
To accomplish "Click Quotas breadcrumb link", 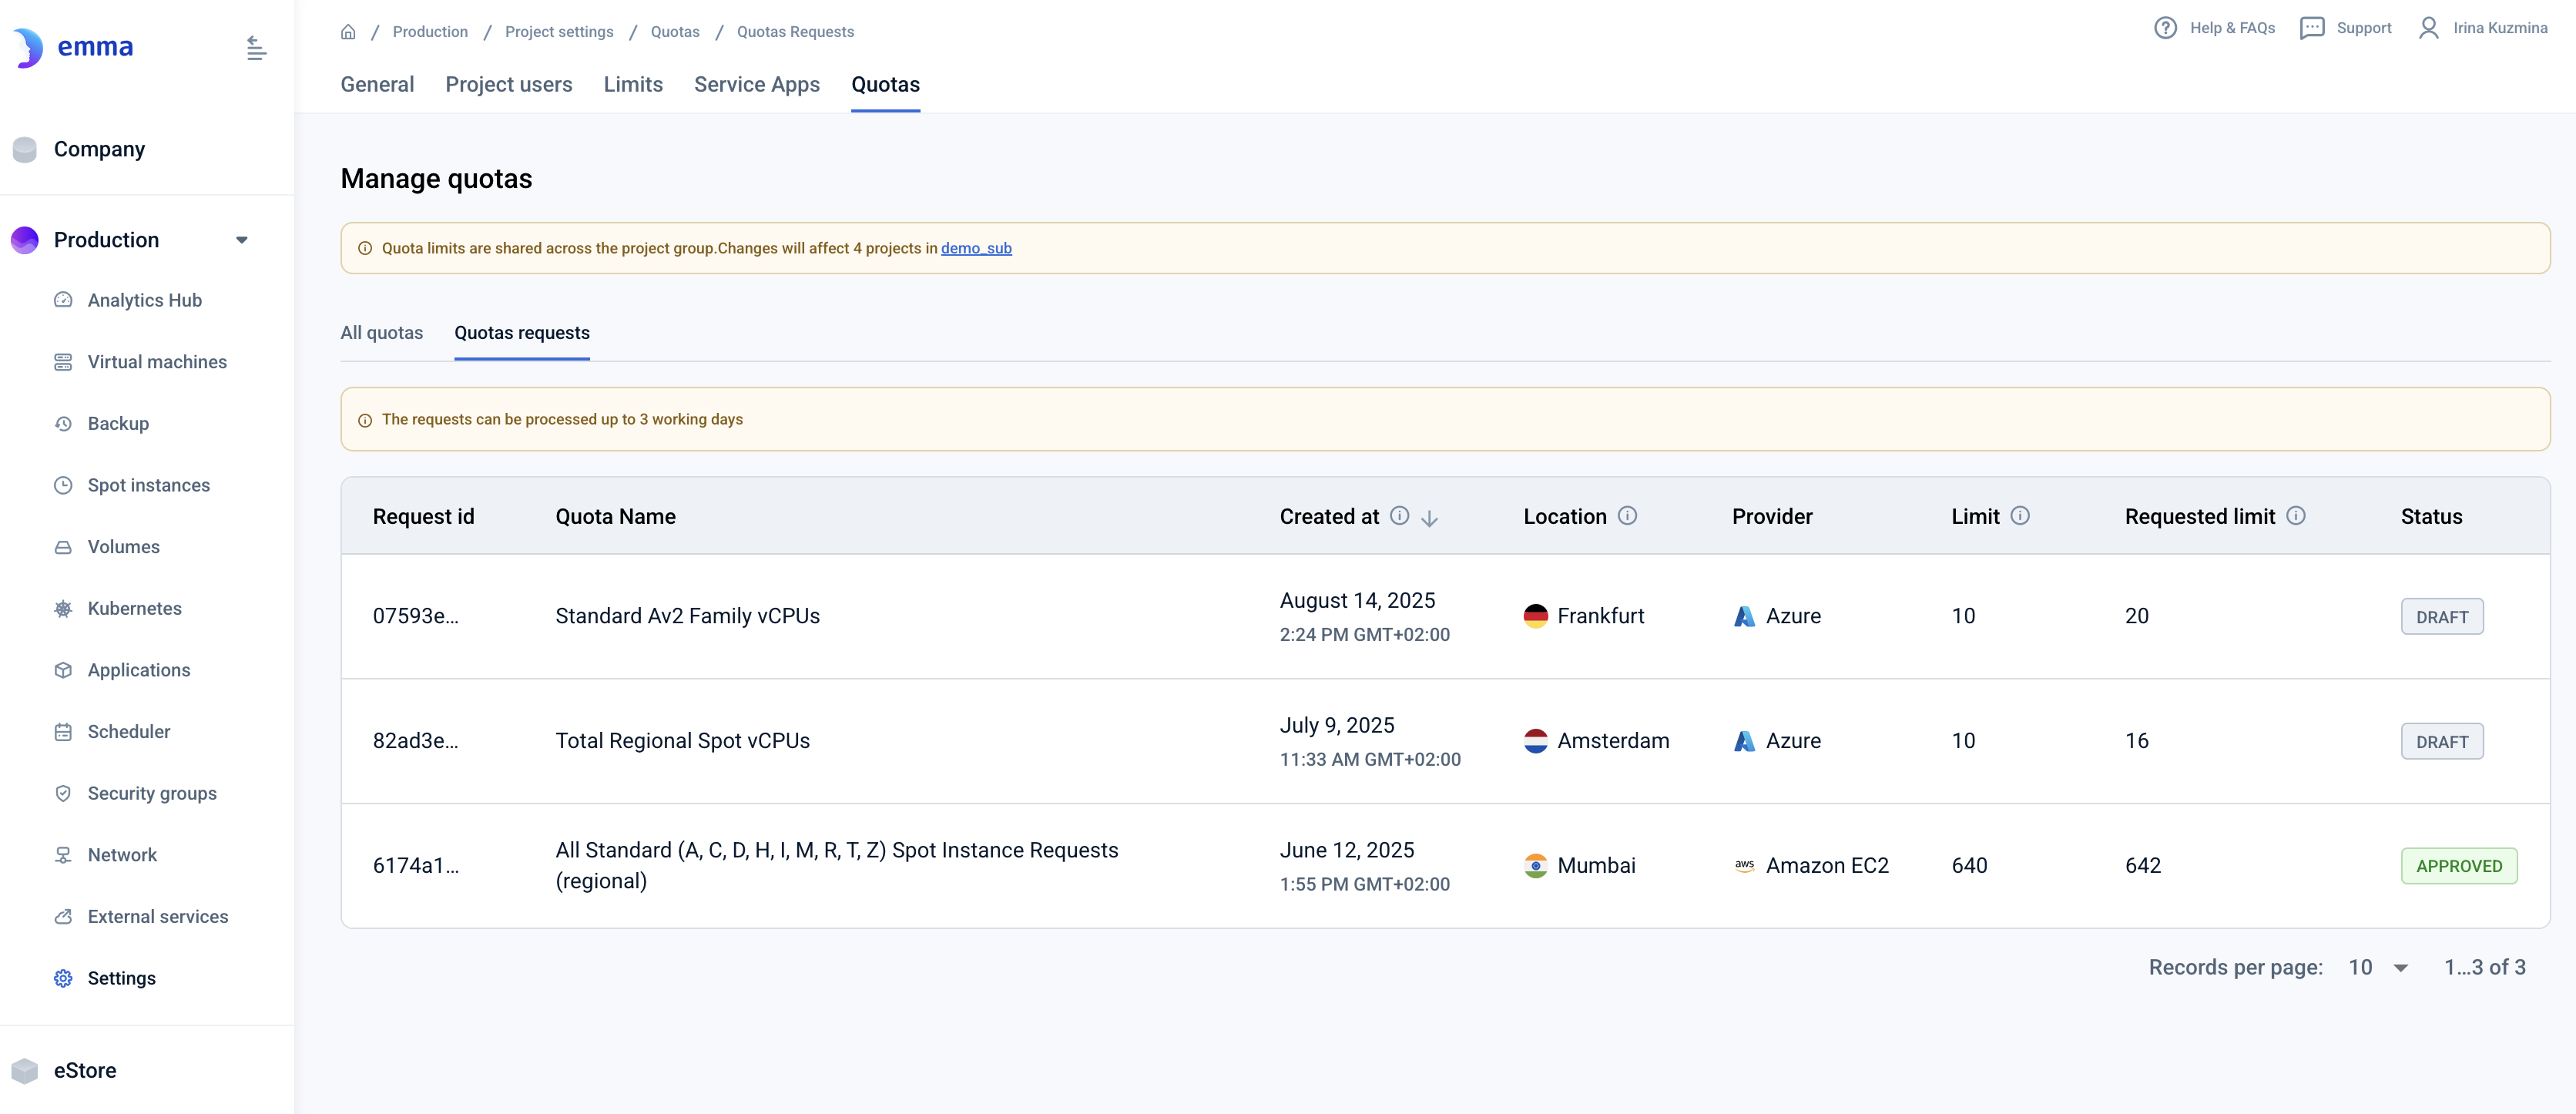I will tap(675, 32).
